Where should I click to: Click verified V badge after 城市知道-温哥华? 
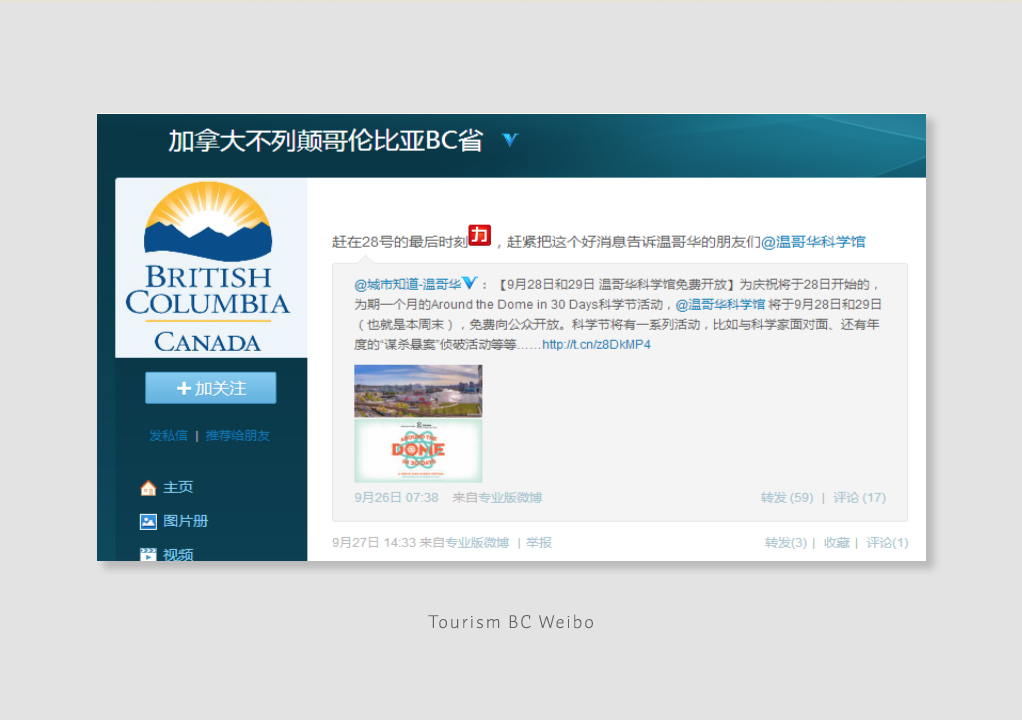(x=470, y=283)
